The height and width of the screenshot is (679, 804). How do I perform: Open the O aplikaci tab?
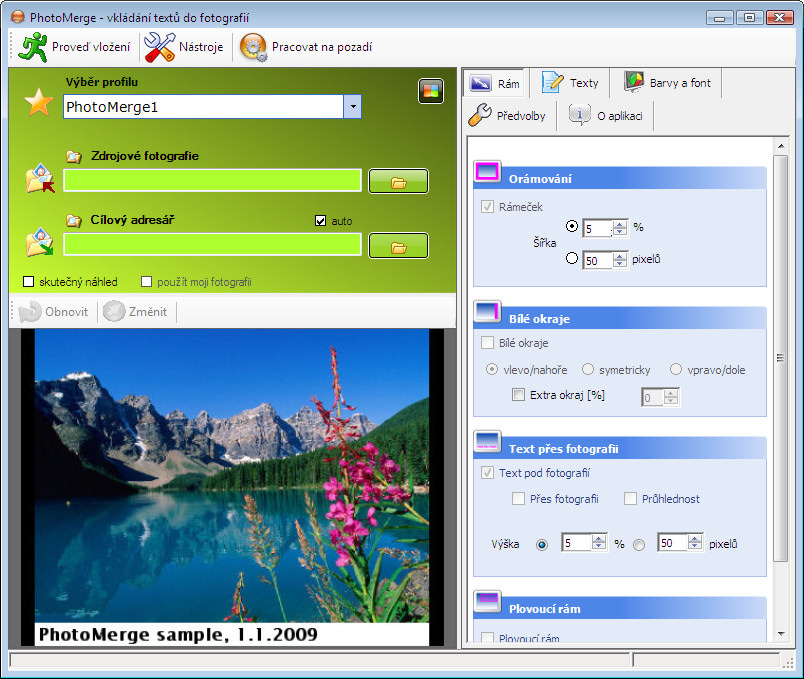[606, 115]
